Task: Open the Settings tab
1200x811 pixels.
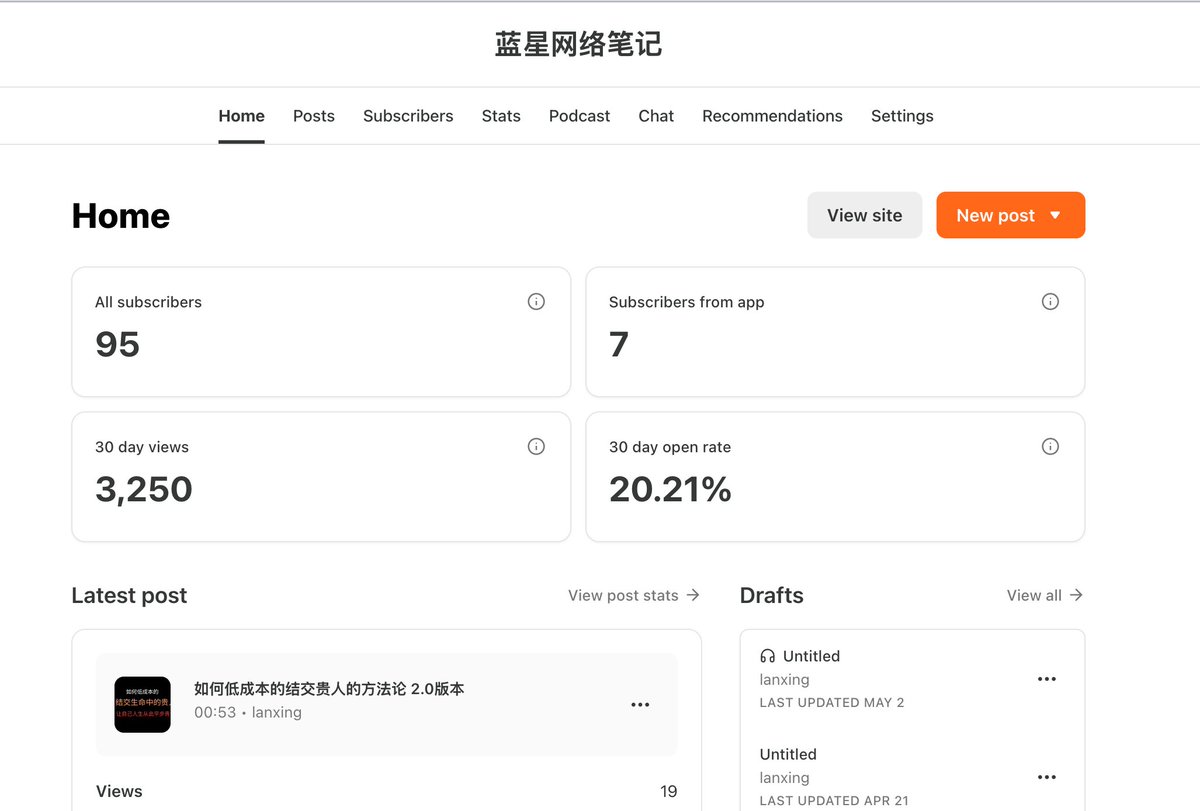Action: tap(902, 116)
